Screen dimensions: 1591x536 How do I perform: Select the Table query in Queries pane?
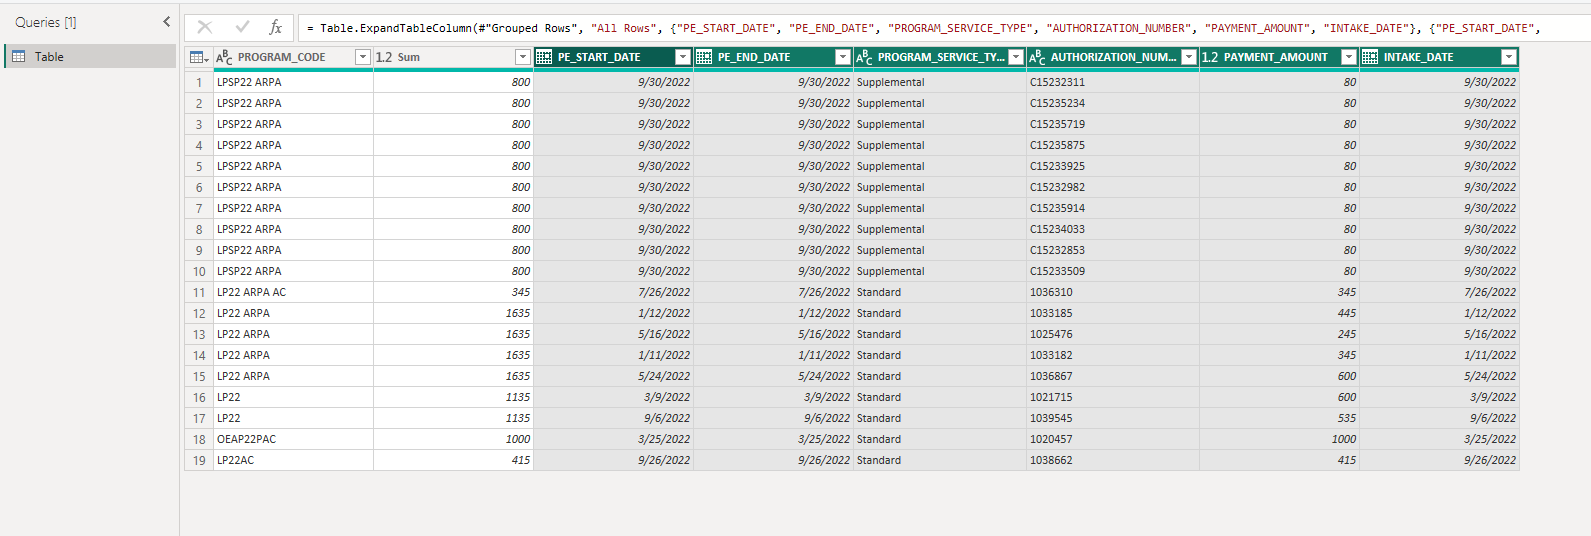(x=90, y=57)
